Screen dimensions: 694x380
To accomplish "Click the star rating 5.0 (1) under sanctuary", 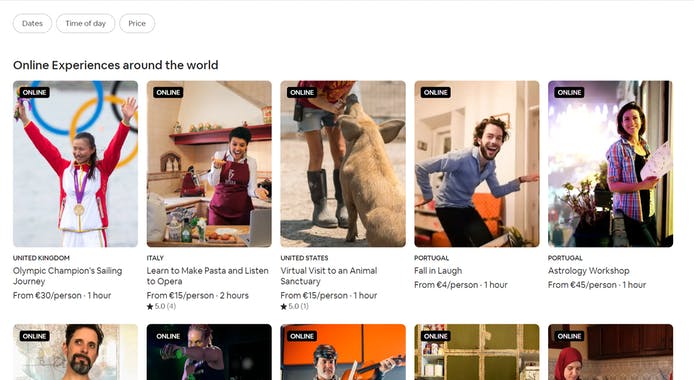I will point(294,306).
